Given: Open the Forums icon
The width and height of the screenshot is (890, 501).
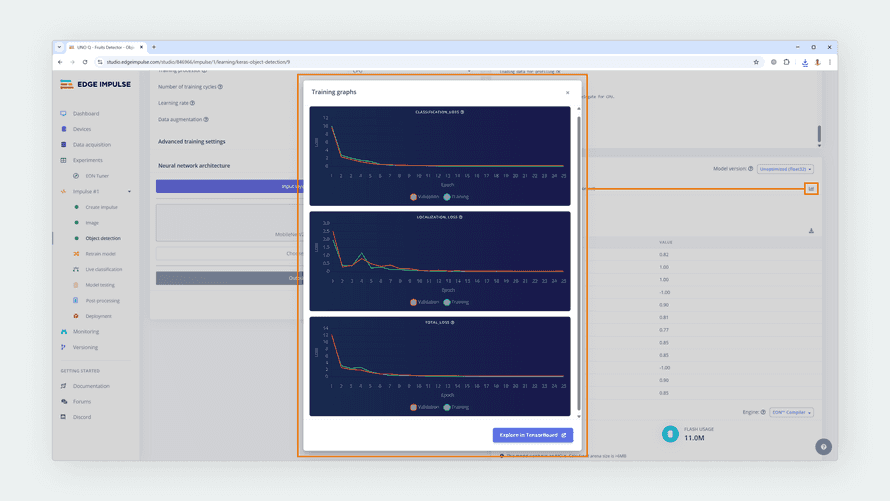Looking at the screenshot, I should pos(64,401).
